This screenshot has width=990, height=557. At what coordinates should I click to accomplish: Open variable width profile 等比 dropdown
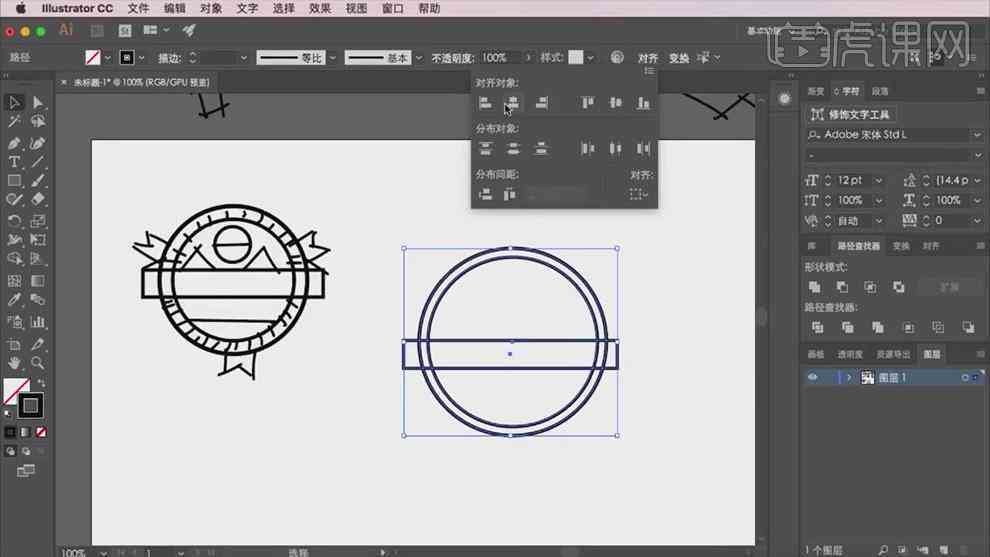pyautogui.click(x=333, y=58)
